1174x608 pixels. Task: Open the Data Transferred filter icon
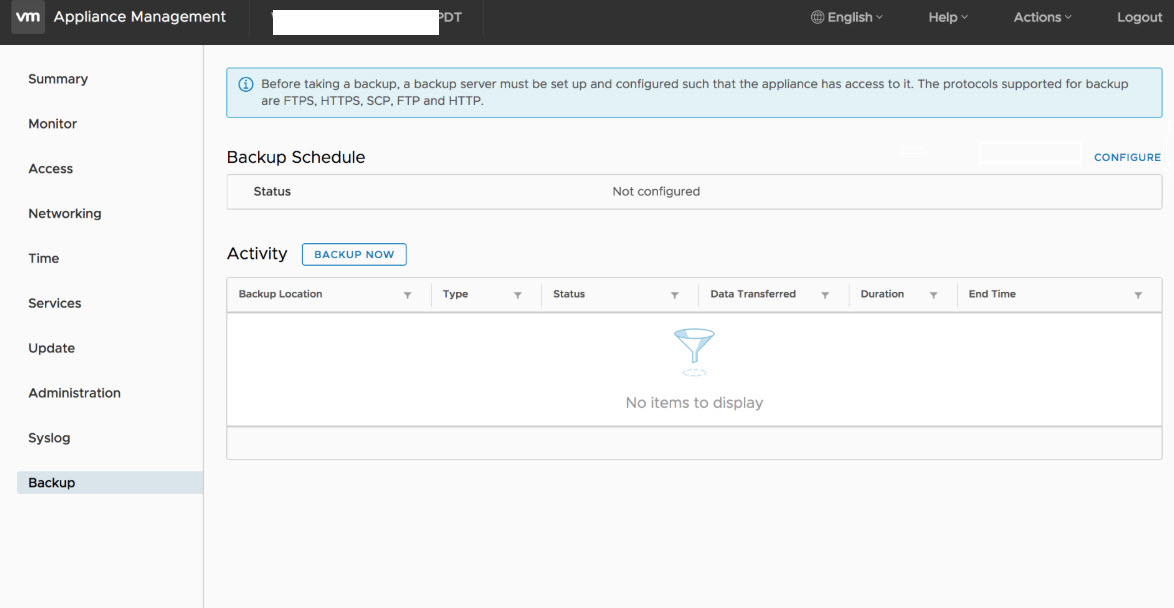point(825,295)
